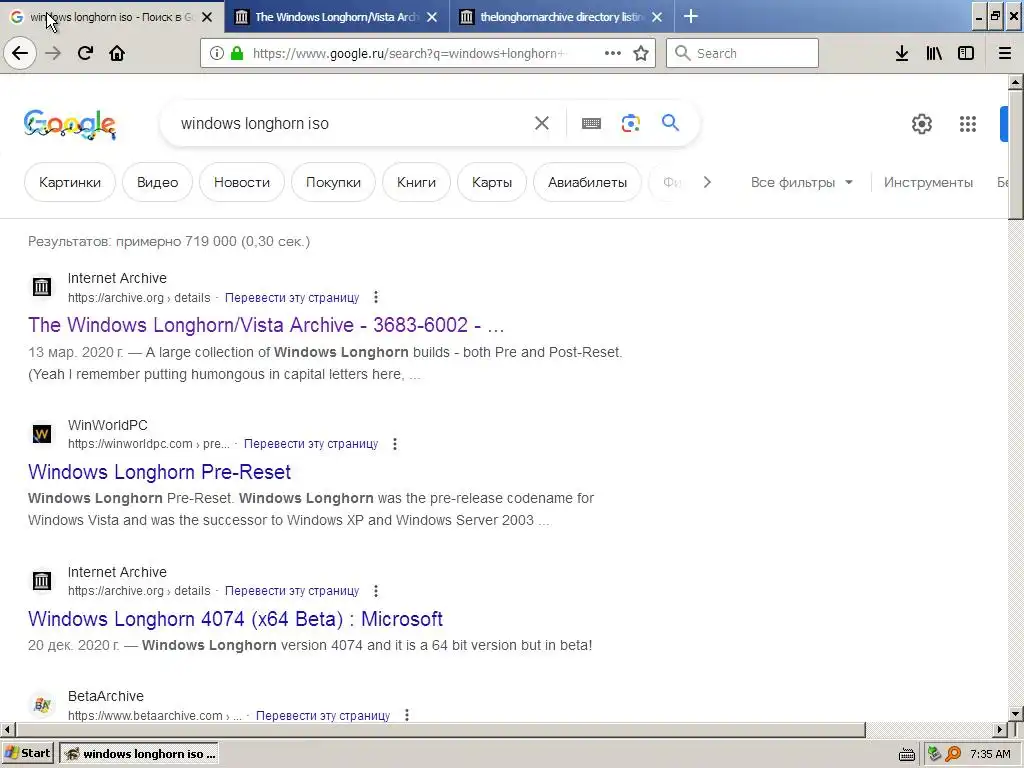Open a new browser tab
Image resolution: width=1024 pixels, height=768 pixels.
(691, 16)
